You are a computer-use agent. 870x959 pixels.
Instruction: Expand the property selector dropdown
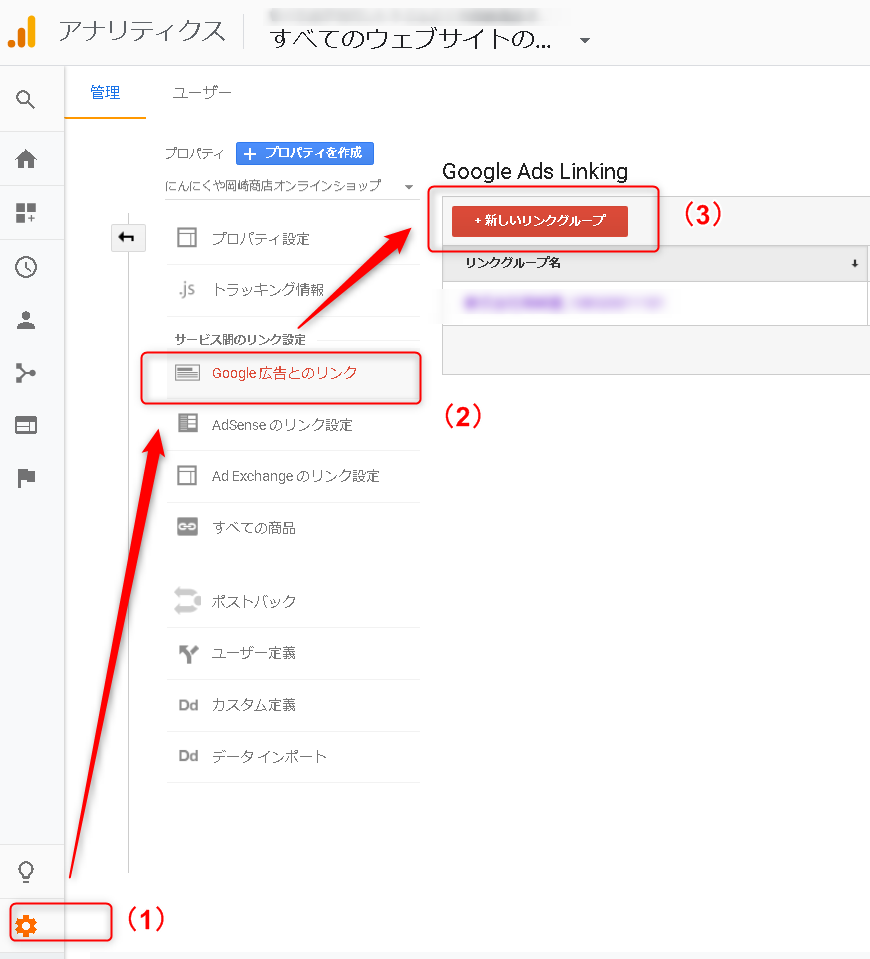408,187
